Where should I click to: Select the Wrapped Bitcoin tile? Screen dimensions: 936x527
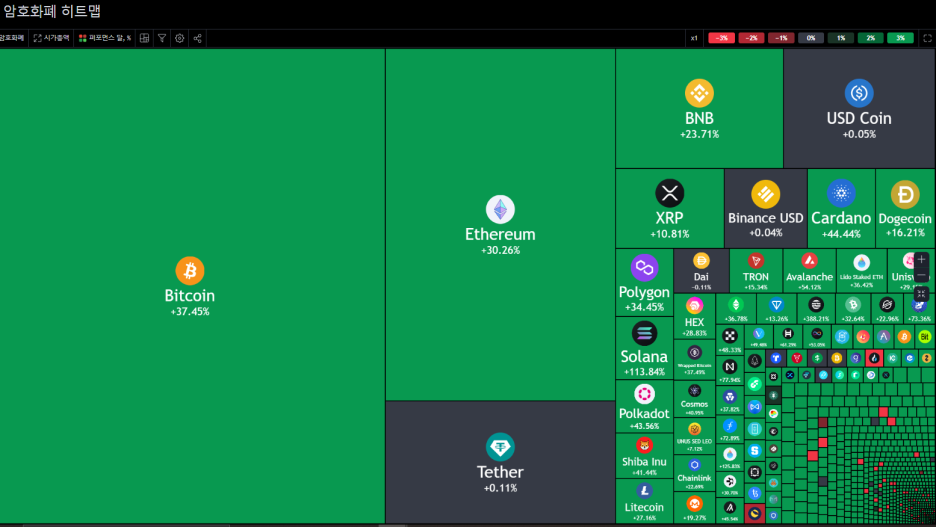(694, 360)
